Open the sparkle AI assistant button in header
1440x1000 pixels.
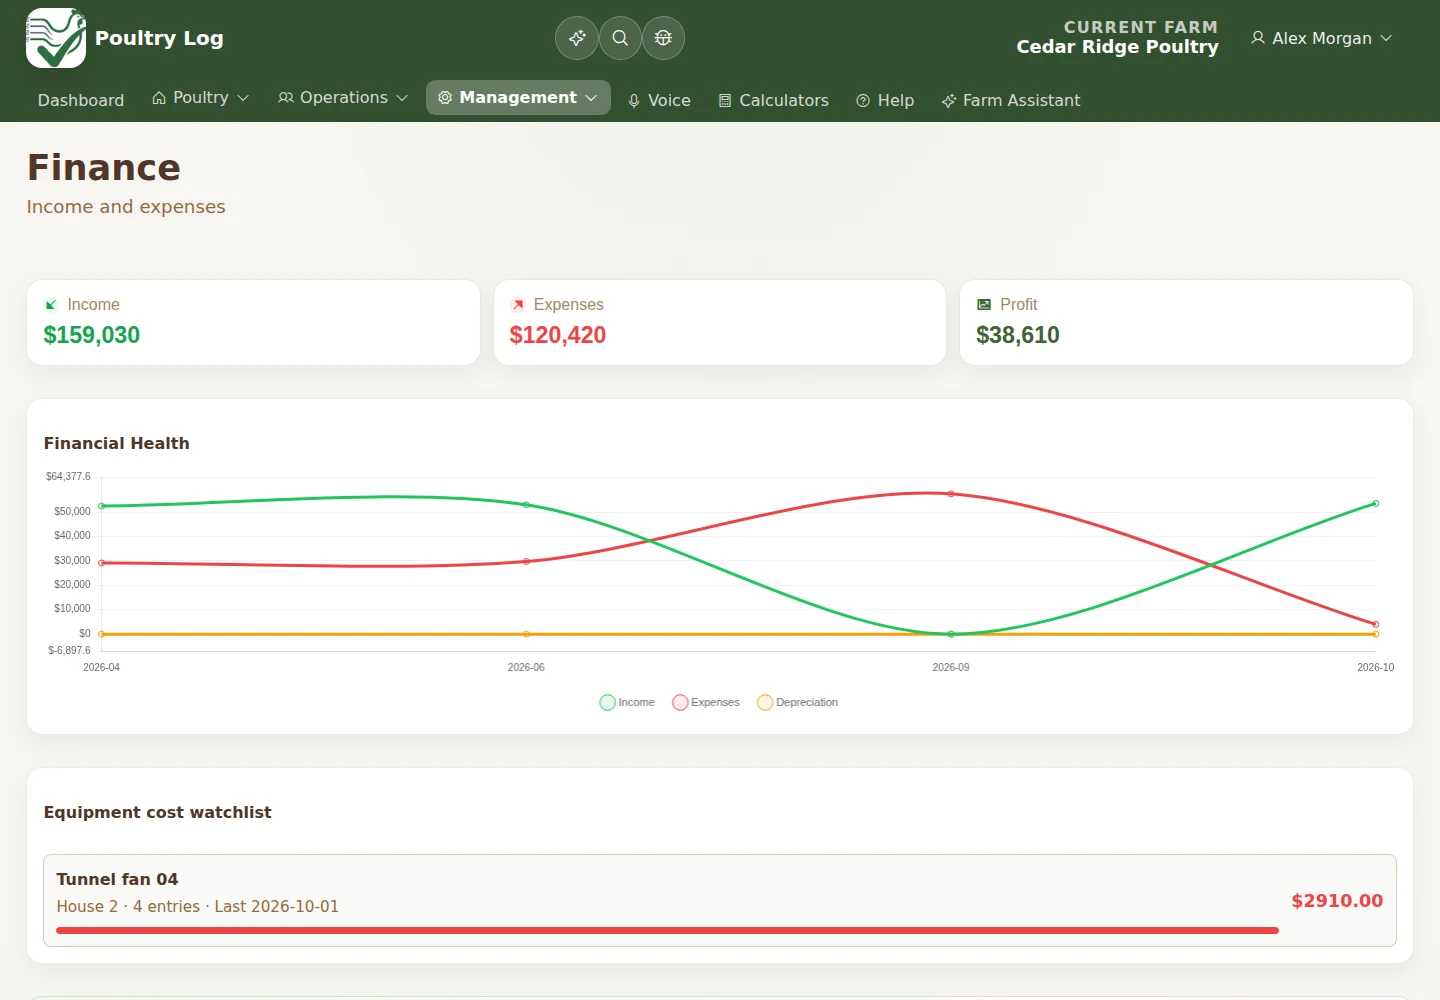tap(577, 38)
